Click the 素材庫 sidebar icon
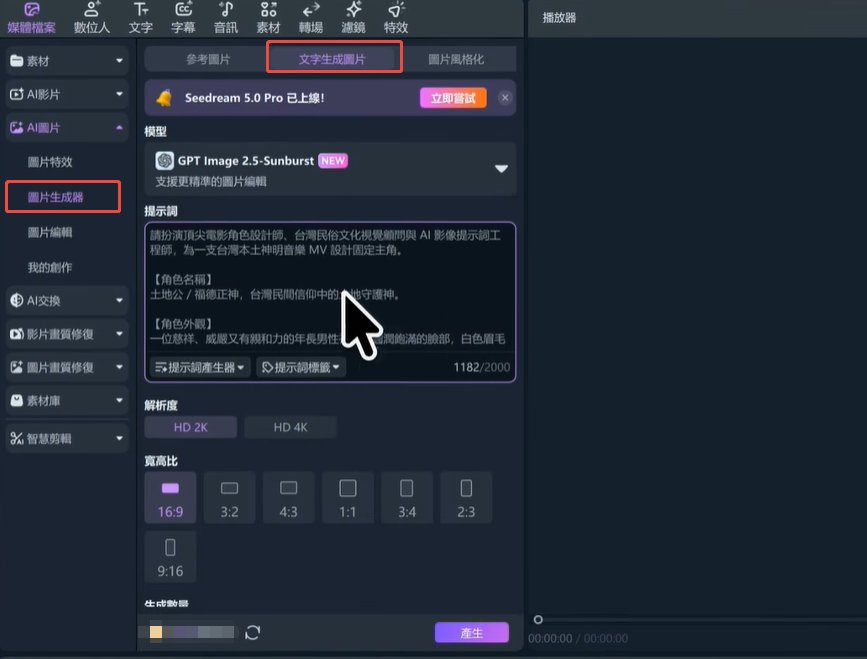 (x=17, y=400)
